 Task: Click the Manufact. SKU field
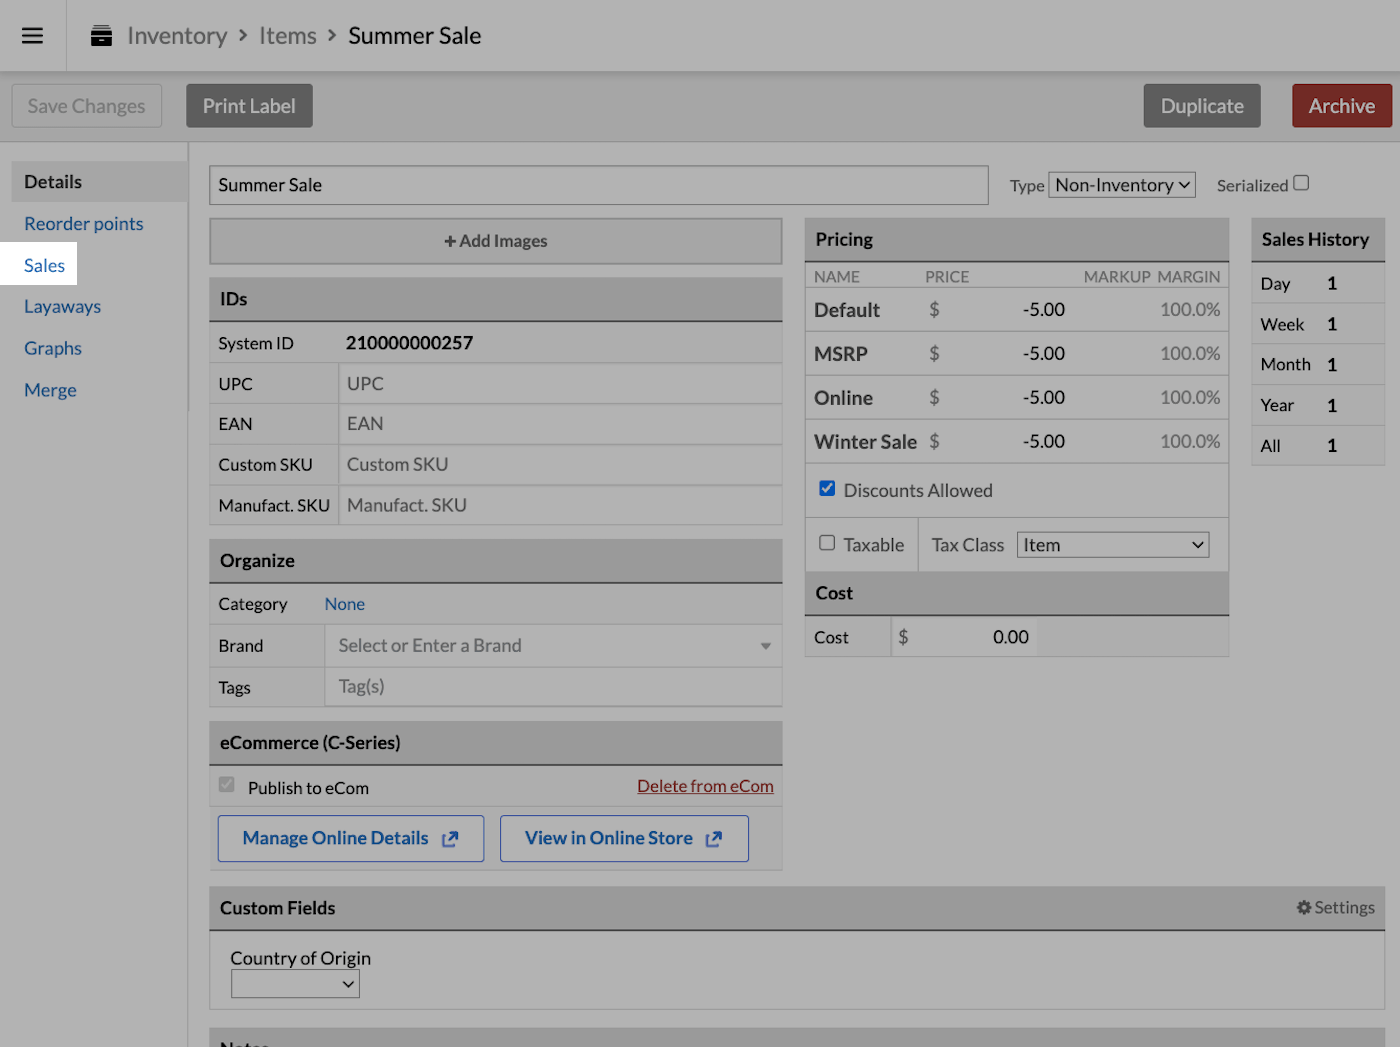(560, 506)
